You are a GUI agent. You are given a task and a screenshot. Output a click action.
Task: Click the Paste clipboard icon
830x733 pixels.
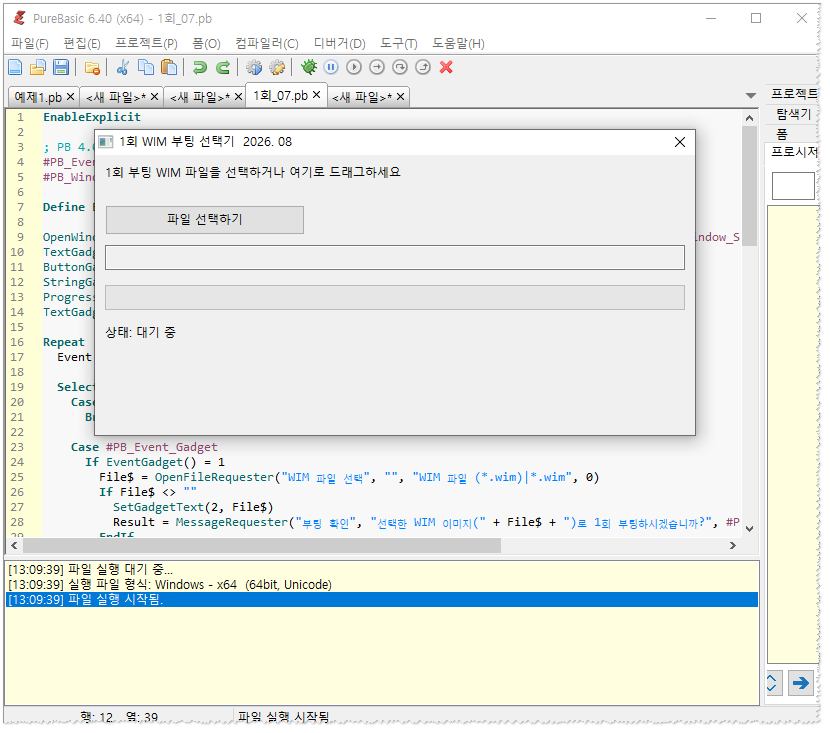169,67
